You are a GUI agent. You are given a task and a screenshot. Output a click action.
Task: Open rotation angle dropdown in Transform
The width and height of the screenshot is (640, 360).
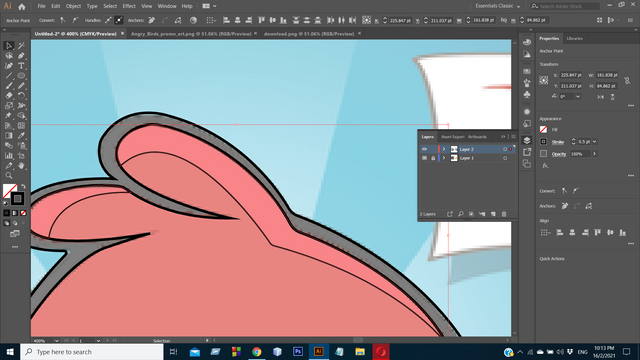[578, 96]
